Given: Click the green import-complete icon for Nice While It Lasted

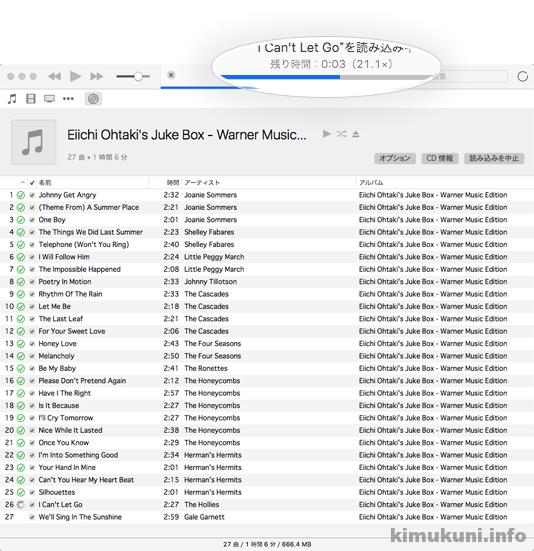Looking at the screenshot, I should (21, 430).
